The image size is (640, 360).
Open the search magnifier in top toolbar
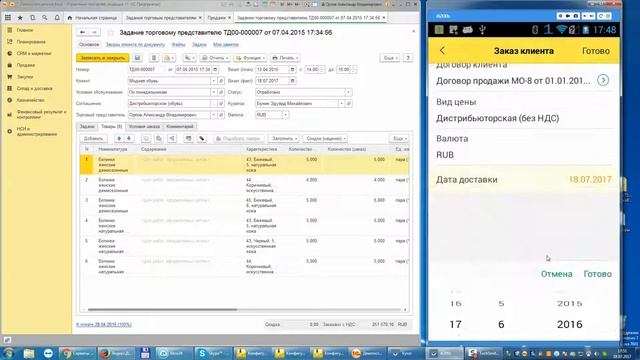[45, 18]
